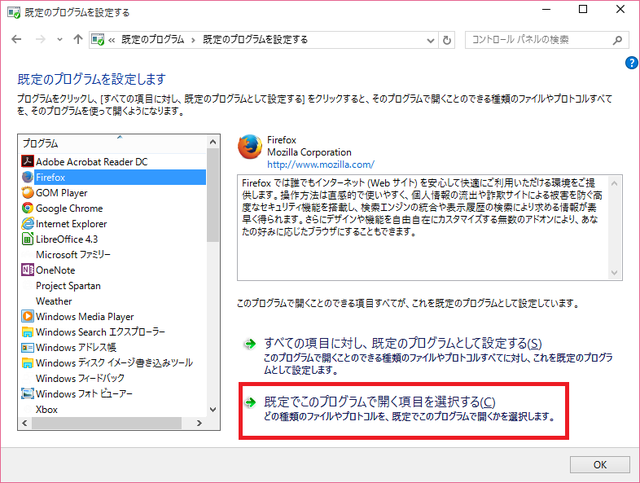Select Project Spartan in the list
The height and width of the screenshot is (483, 640).
click(x=68, y=286)
